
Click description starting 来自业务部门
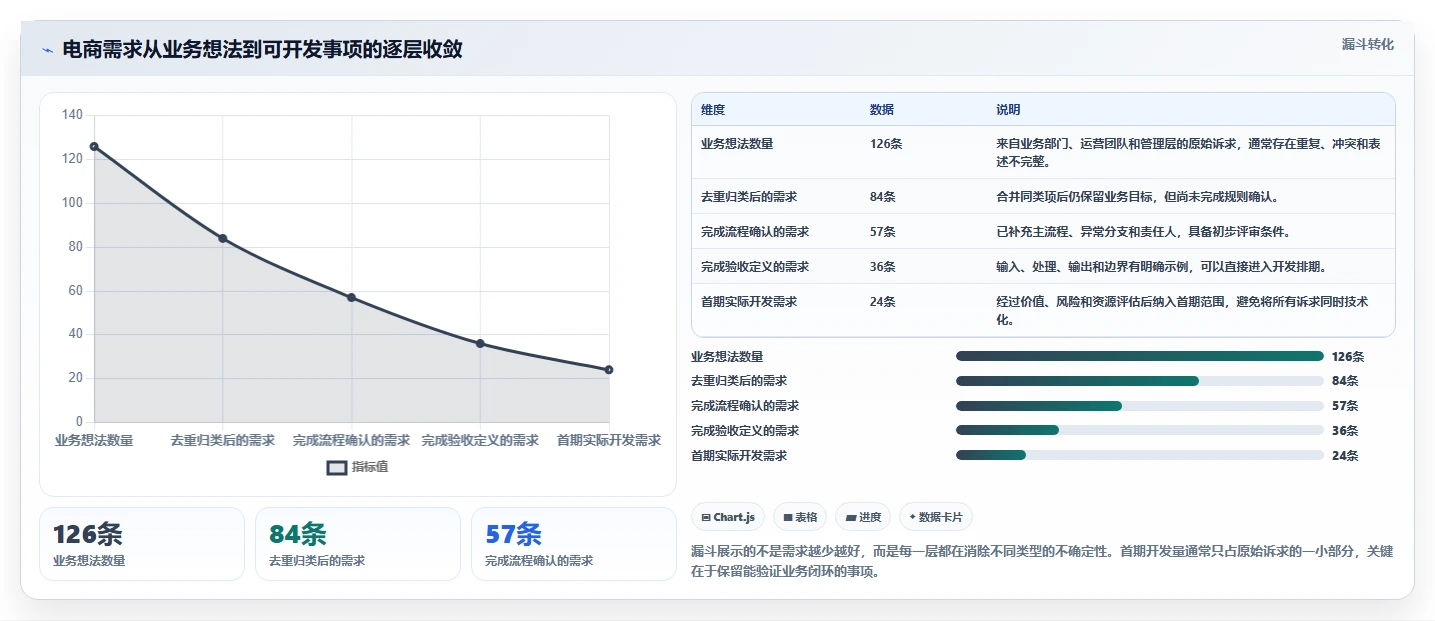1189,152
